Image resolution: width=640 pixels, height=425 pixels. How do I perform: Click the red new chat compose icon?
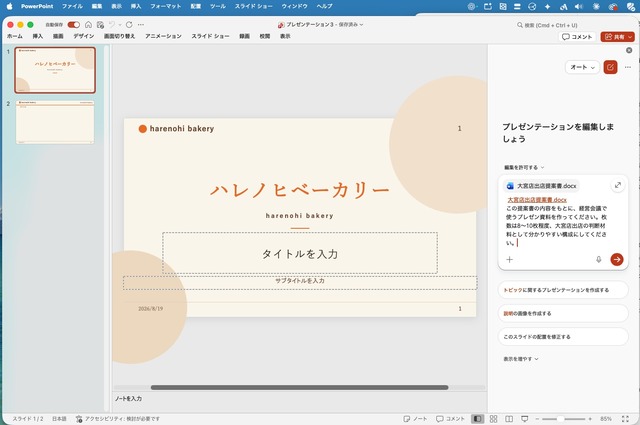(610, 67)
